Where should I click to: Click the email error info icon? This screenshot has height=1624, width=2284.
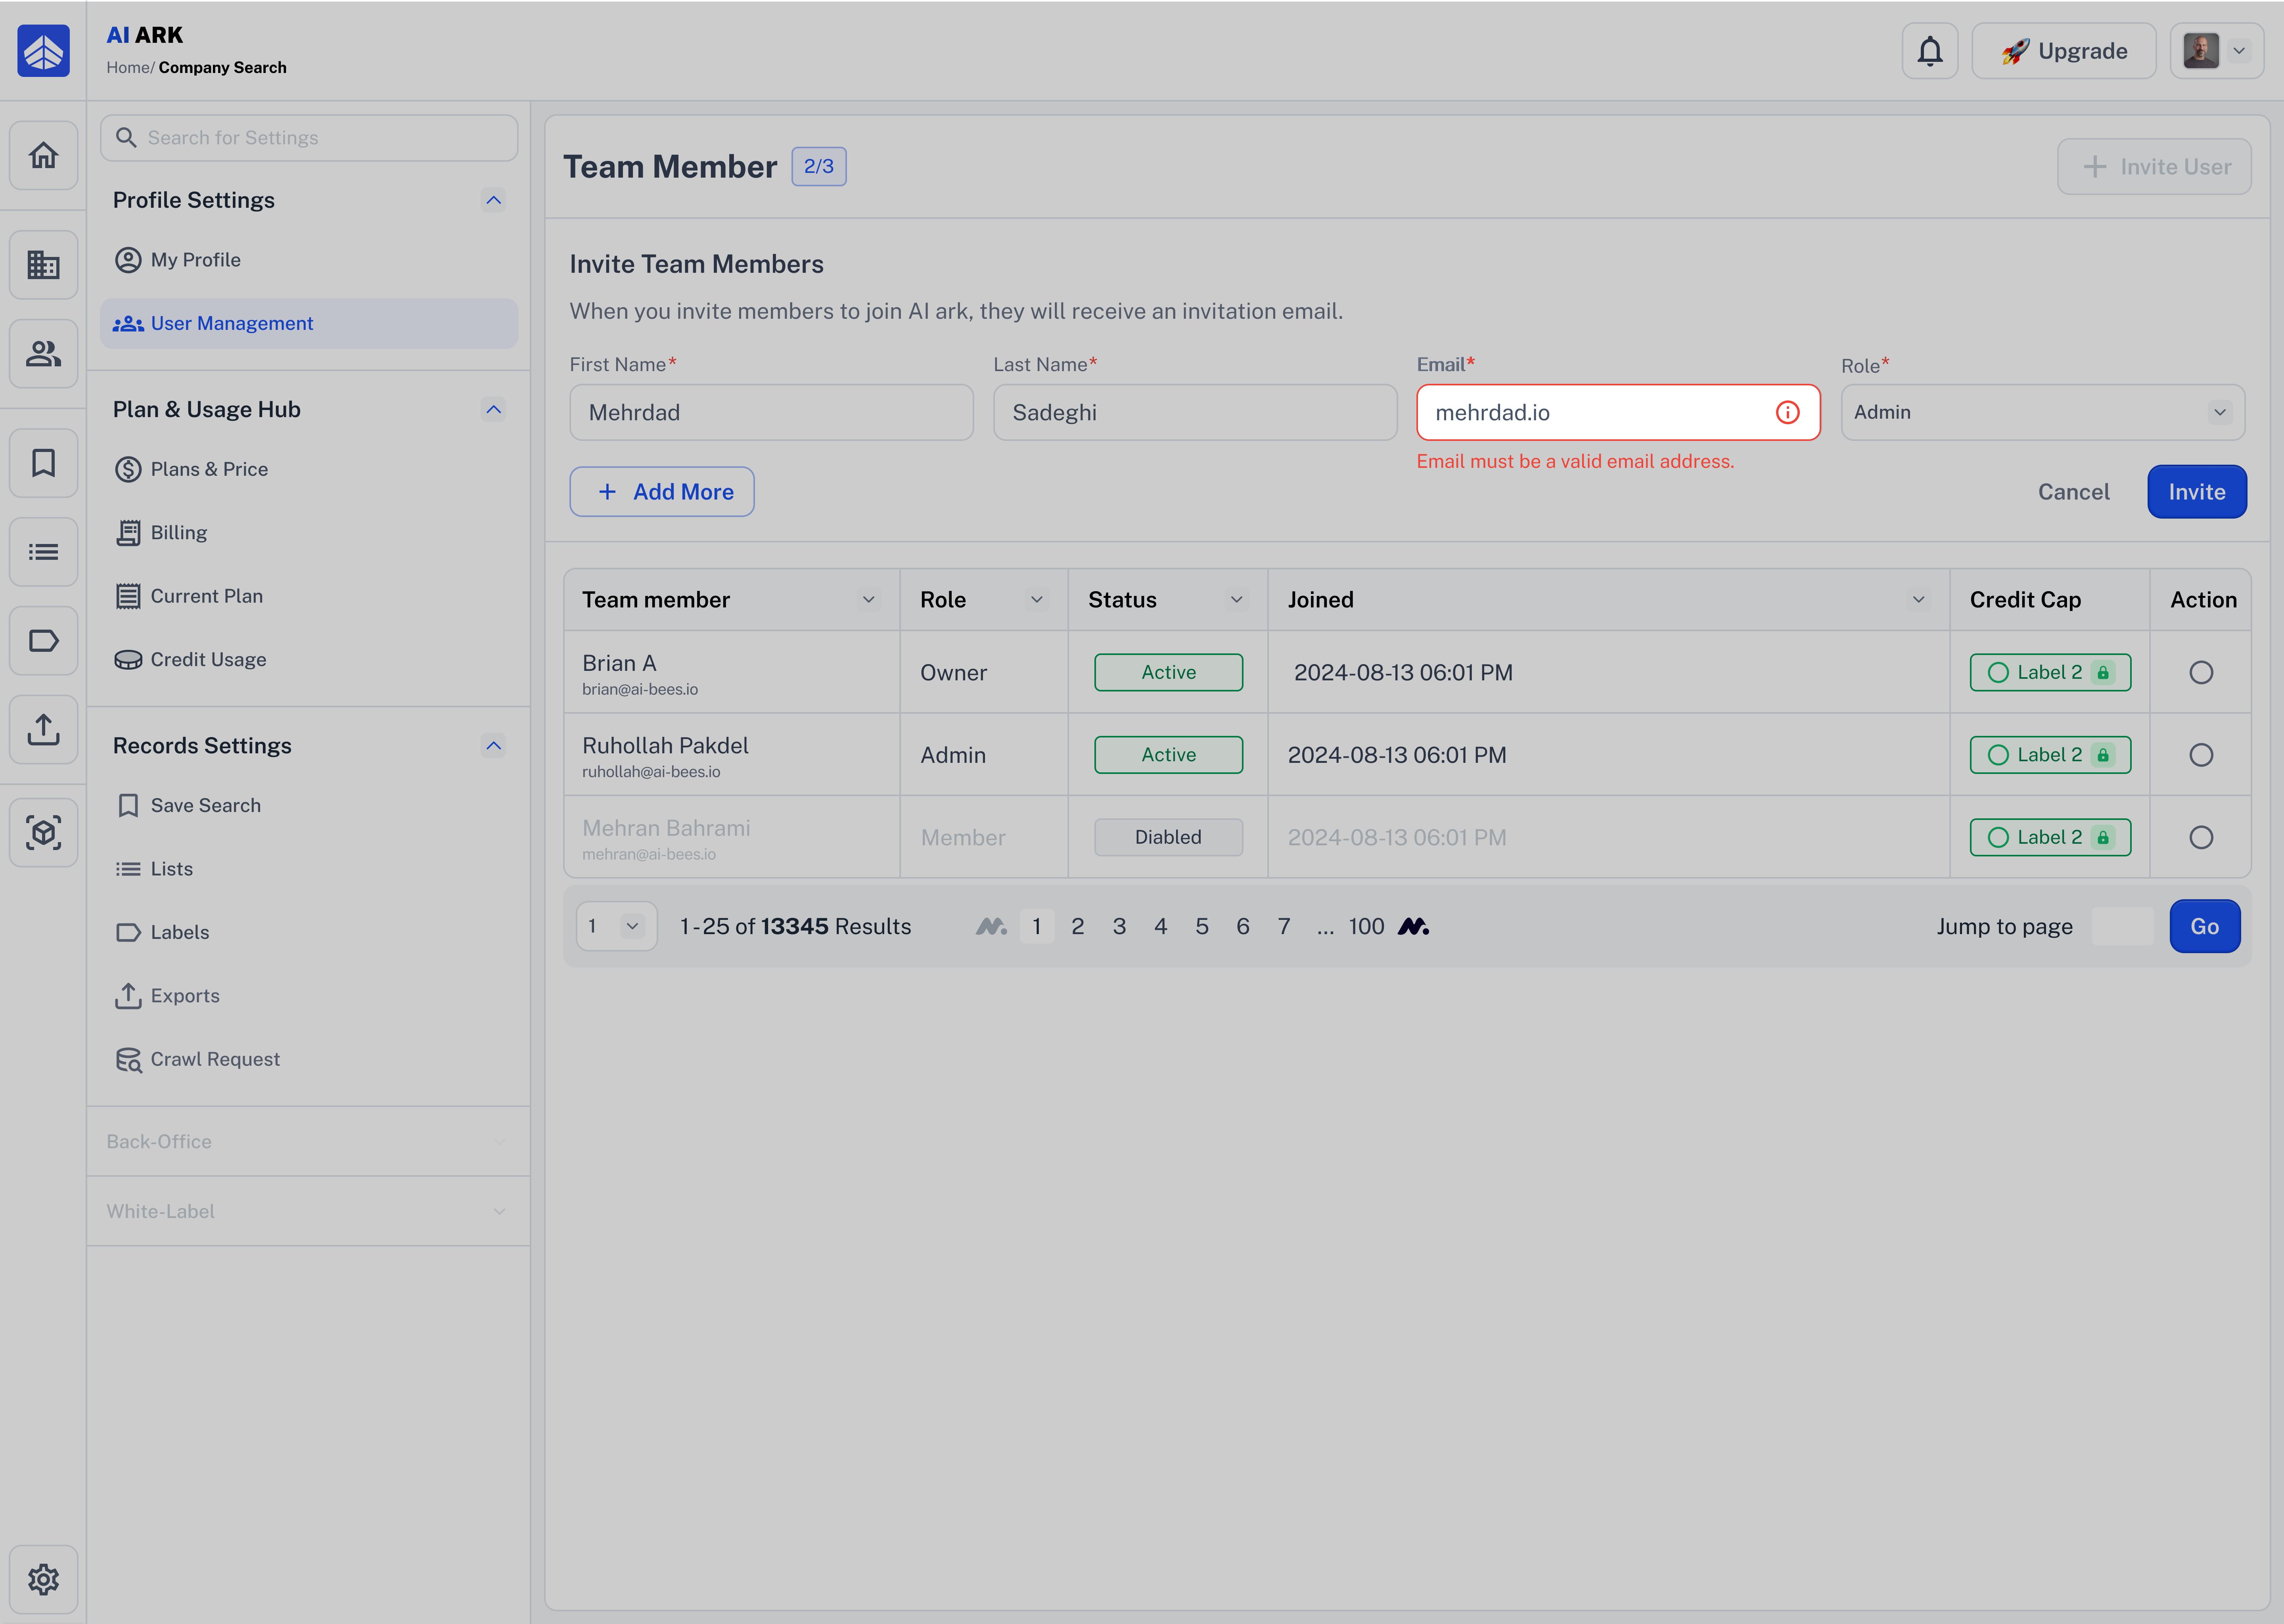coord(1787,412)
